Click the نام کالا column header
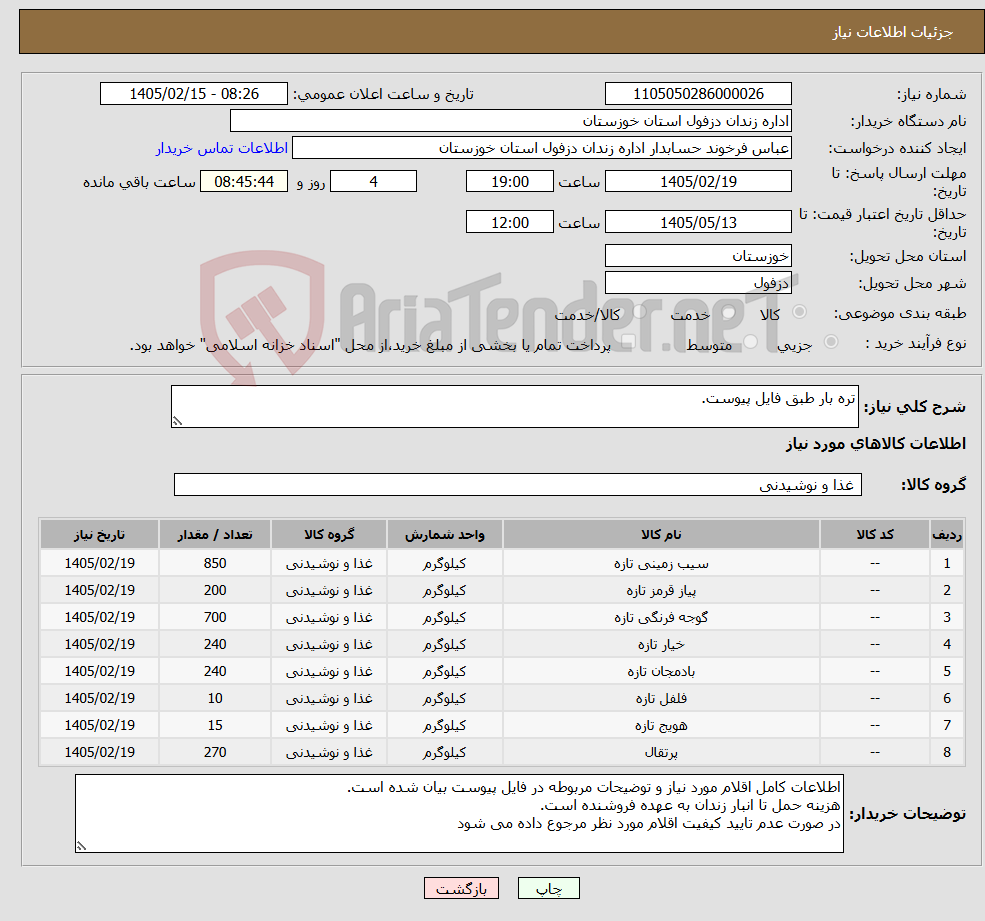This screenshot has height=921, width=985. pos(661,535)
